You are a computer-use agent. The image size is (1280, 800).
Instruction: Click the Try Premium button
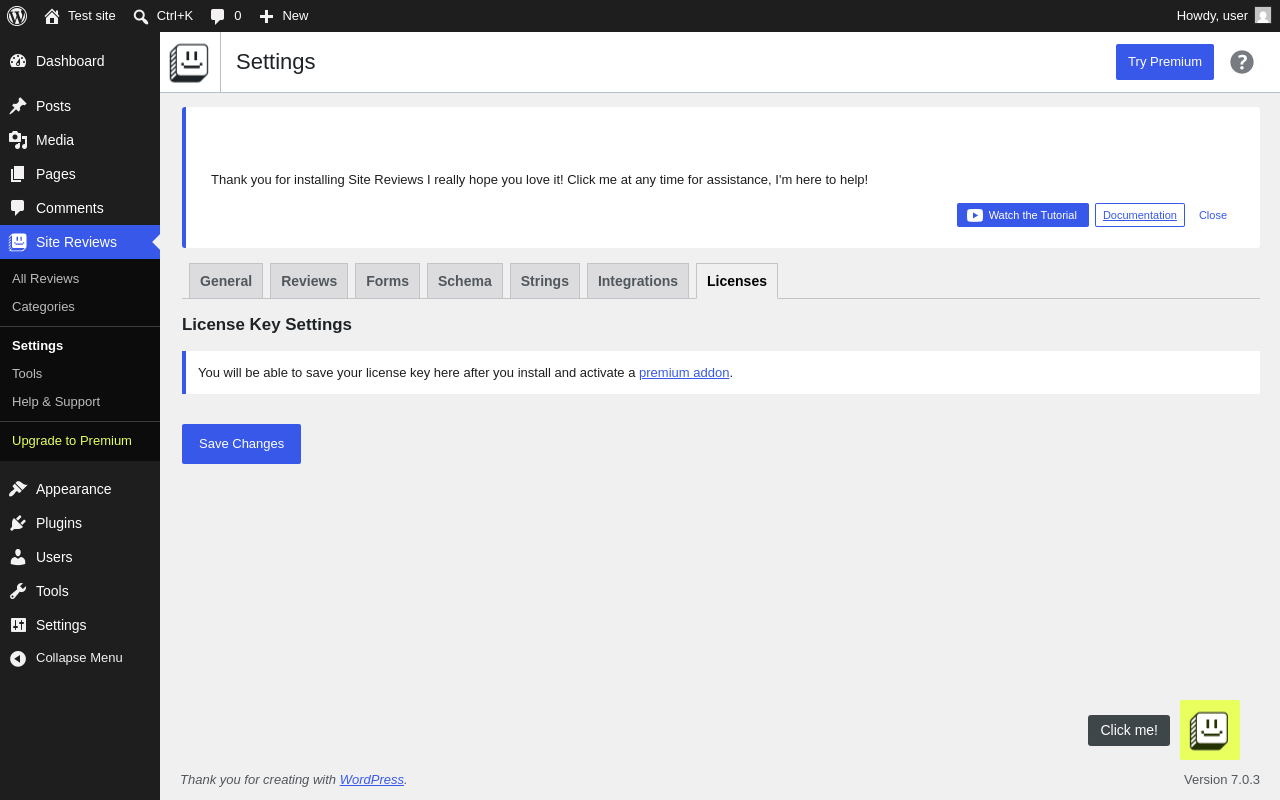click(x=1165, y=62)
